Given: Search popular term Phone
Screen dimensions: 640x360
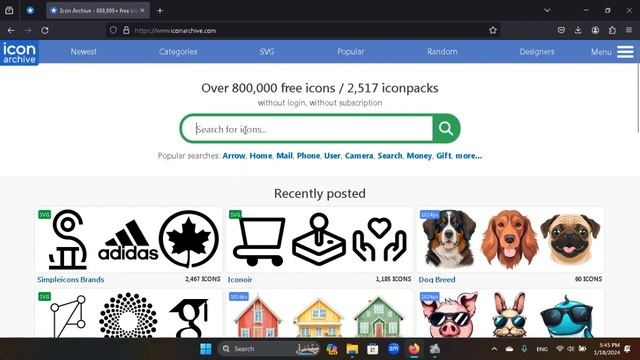Looking at the screenshot, I should click(308, 156).
